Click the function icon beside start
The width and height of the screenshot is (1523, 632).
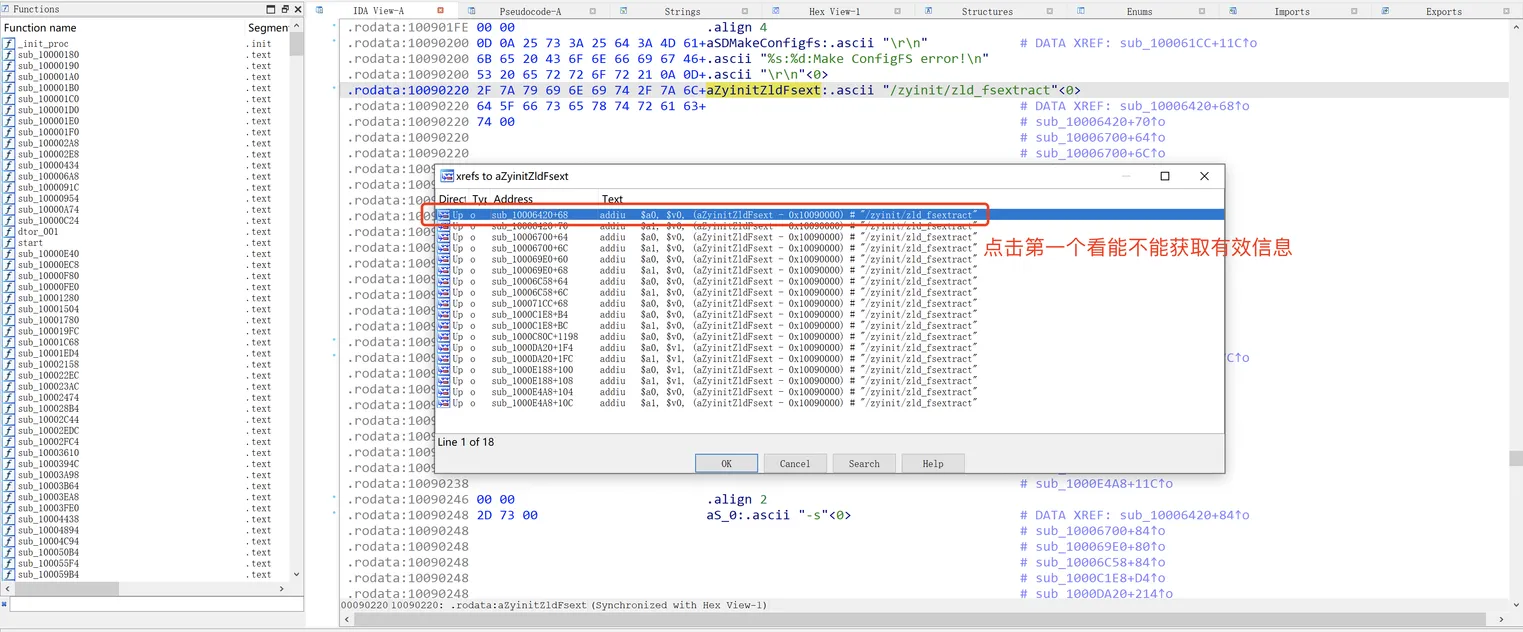(9, 242)
